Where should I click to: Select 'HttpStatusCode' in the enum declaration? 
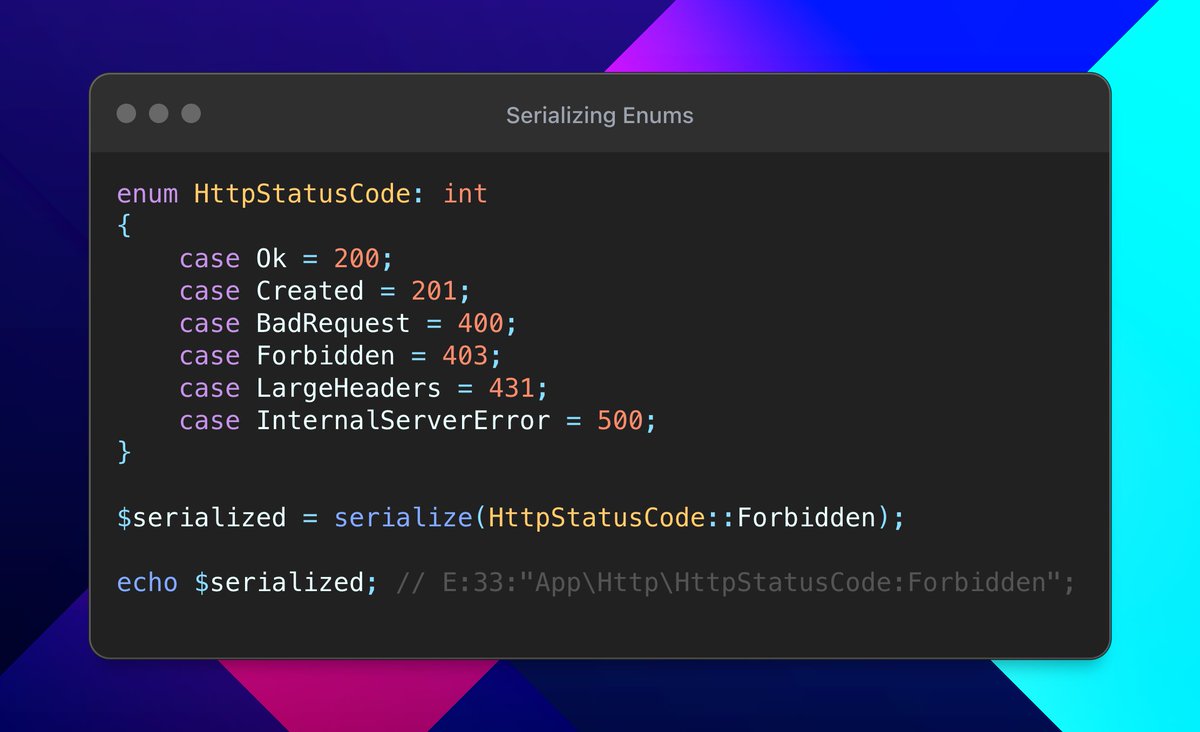coord(302,193)
